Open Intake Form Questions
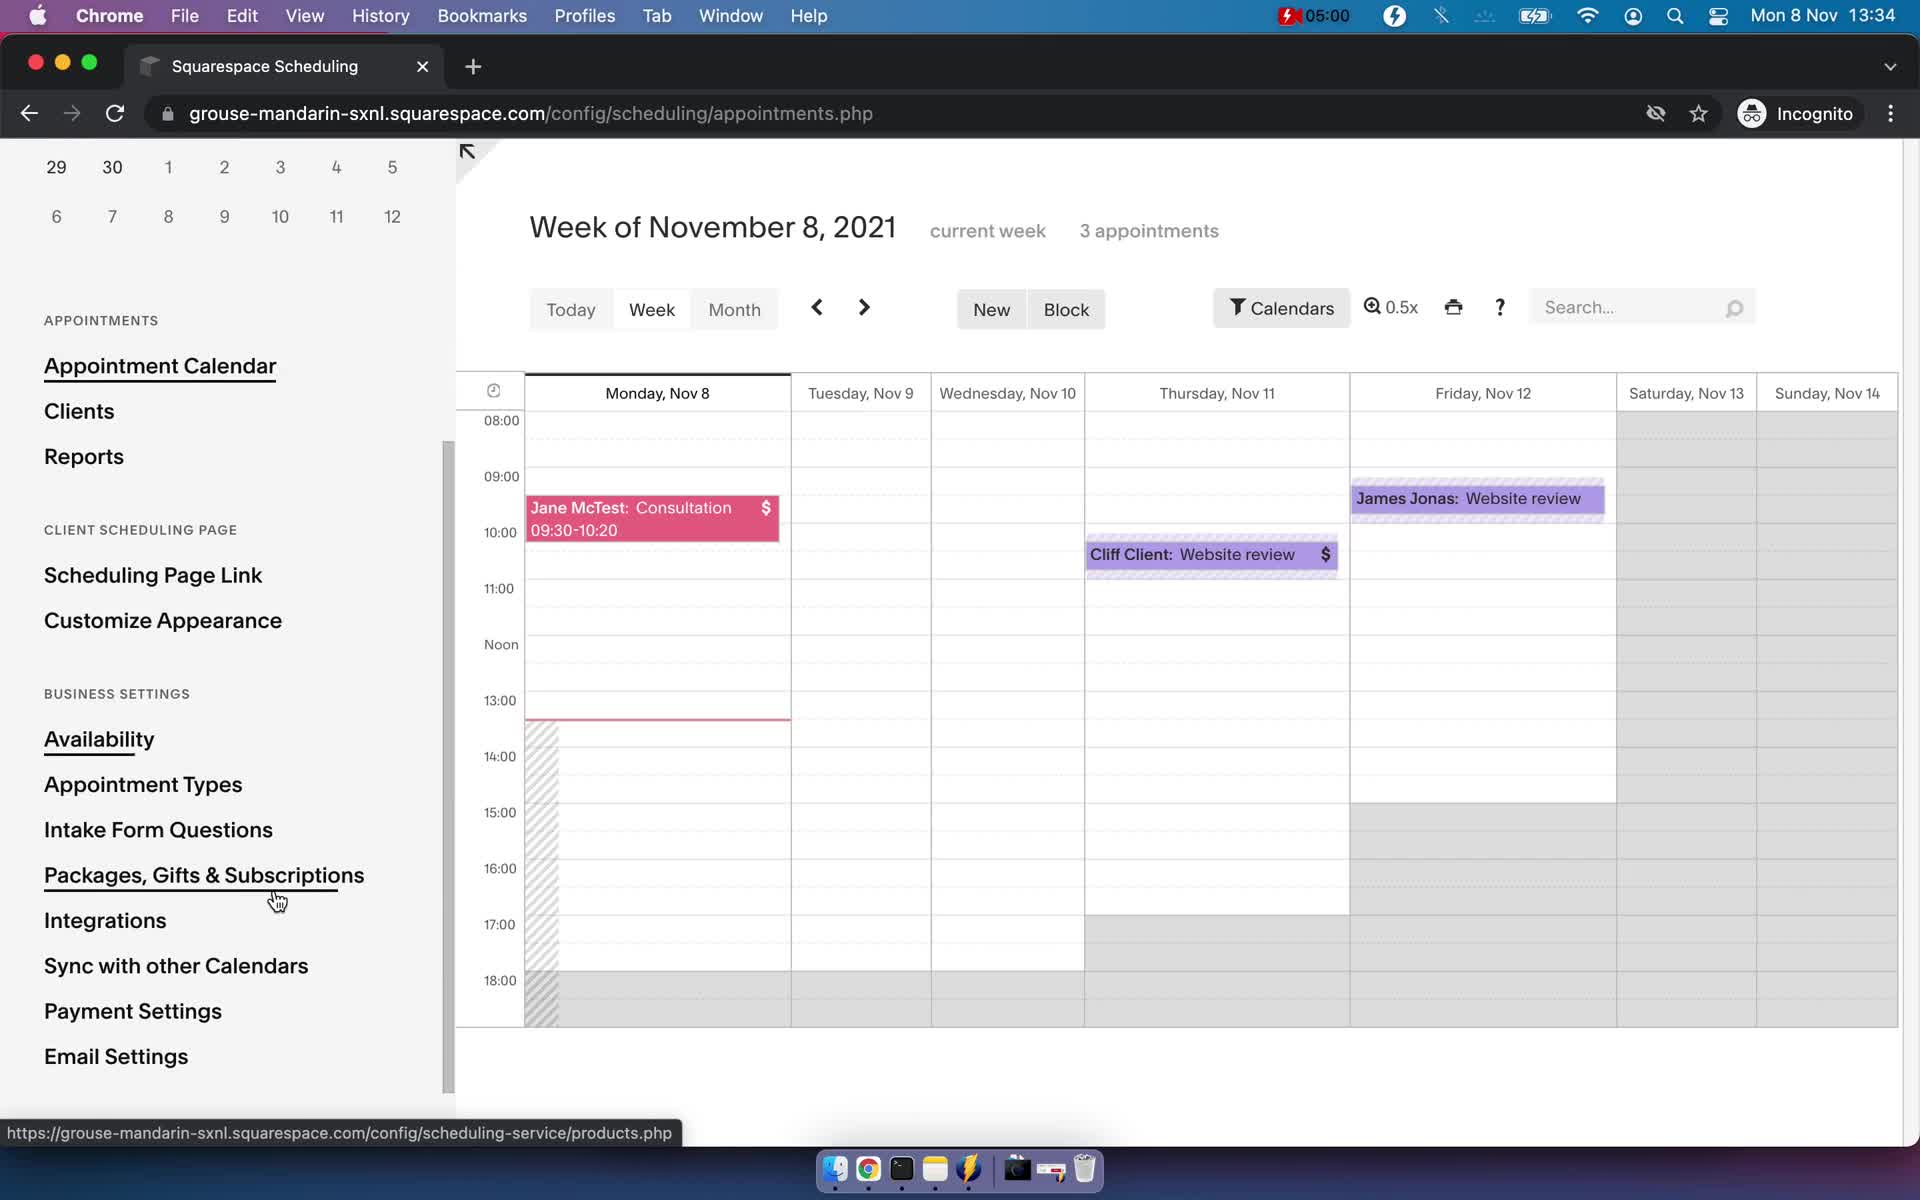The height and width of the screenshot is (1200, 1920). pos(158,830)
